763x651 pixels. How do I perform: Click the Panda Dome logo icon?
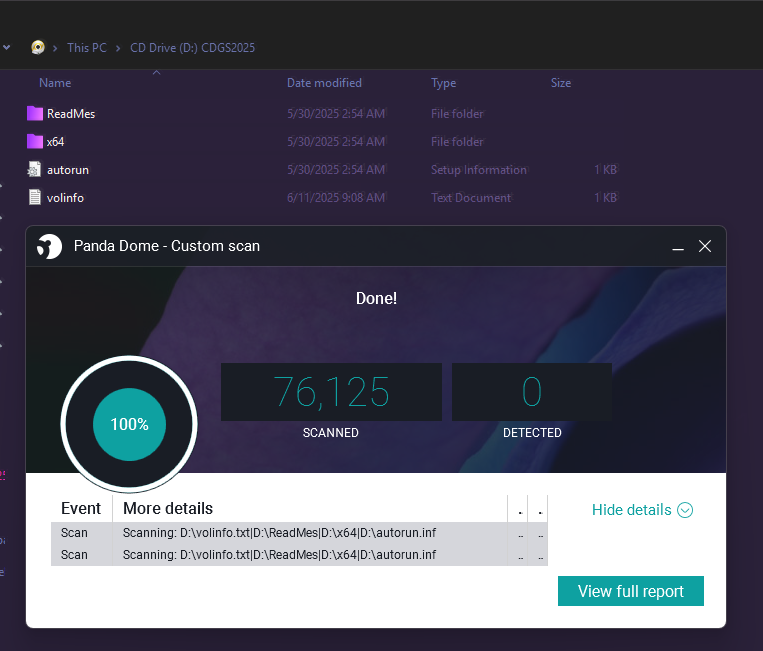(x=49, y=246)
